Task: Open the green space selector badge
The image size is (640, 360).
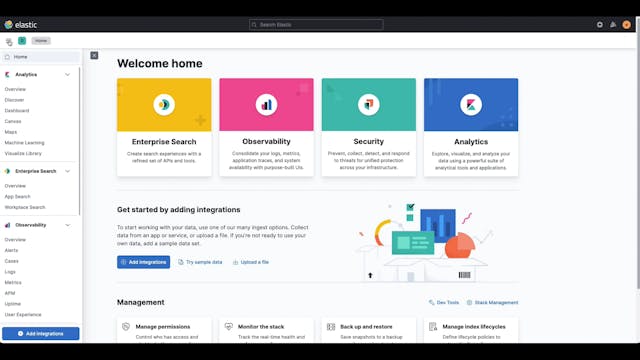Action: 22,40
